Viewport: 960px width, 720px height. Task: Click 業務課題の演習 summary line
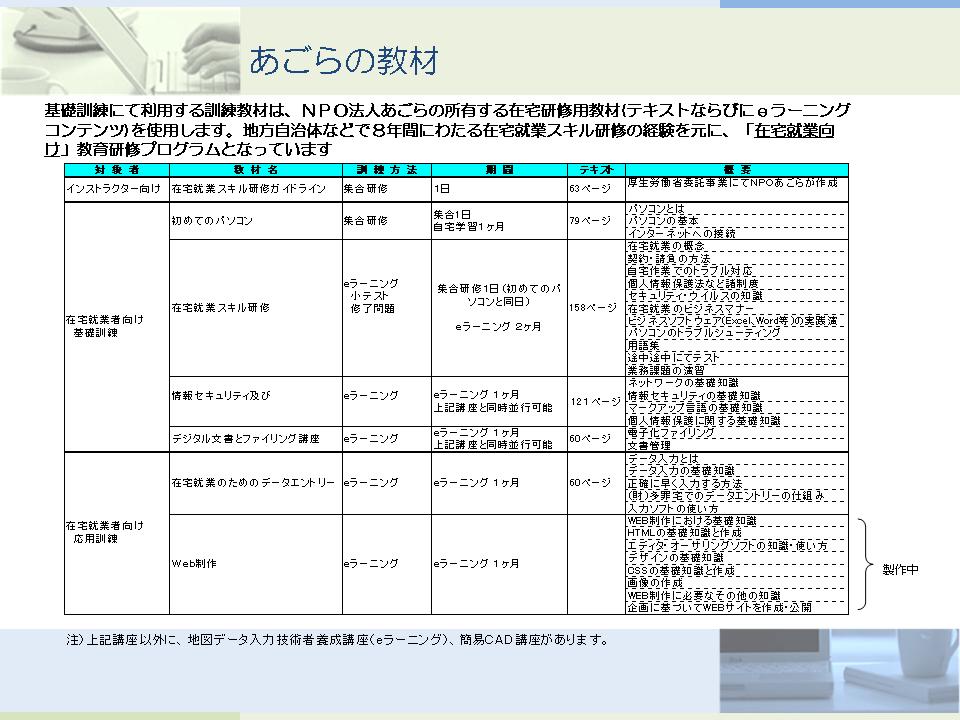coord(666,370)
